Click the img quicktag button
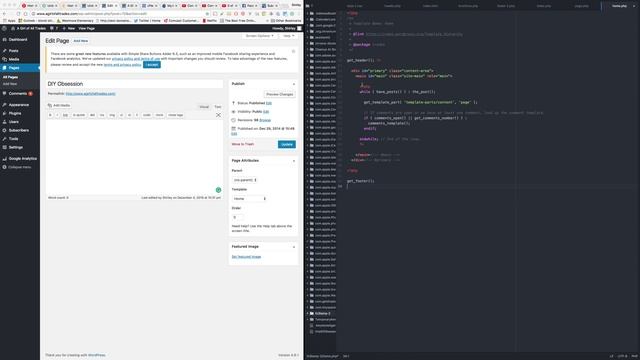 pyautogui.click(x=111, y=115)
